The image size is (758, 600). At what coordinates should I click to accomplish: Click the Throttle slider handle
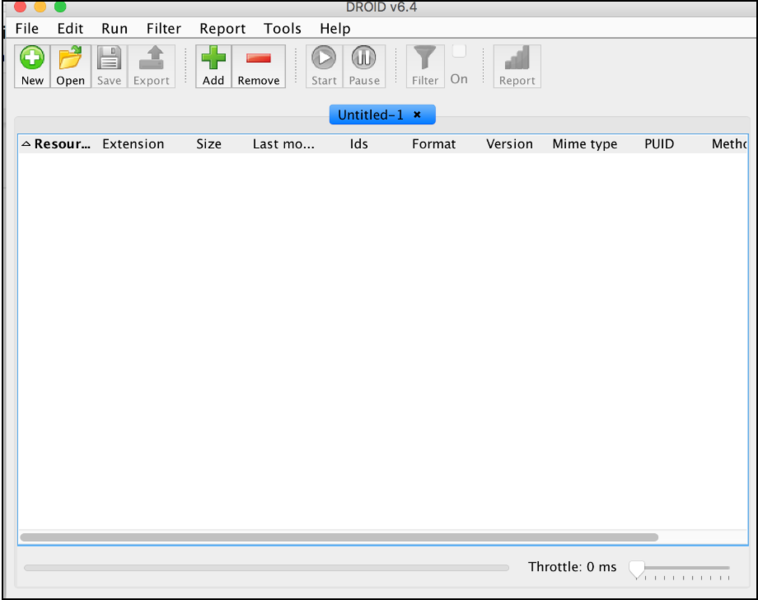pos(637,569)
